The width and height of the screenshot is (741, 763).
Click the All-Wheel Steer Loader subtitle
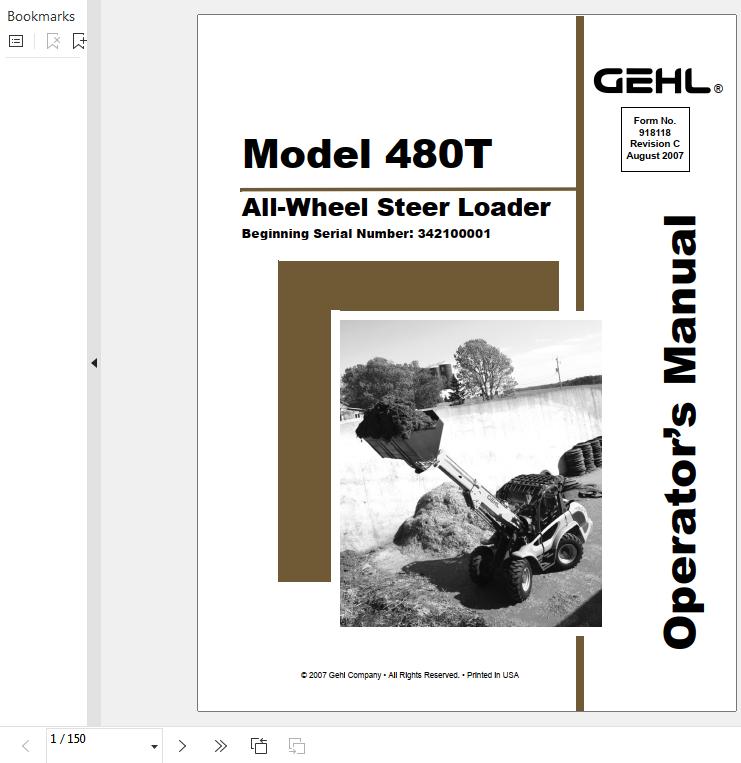396,207
